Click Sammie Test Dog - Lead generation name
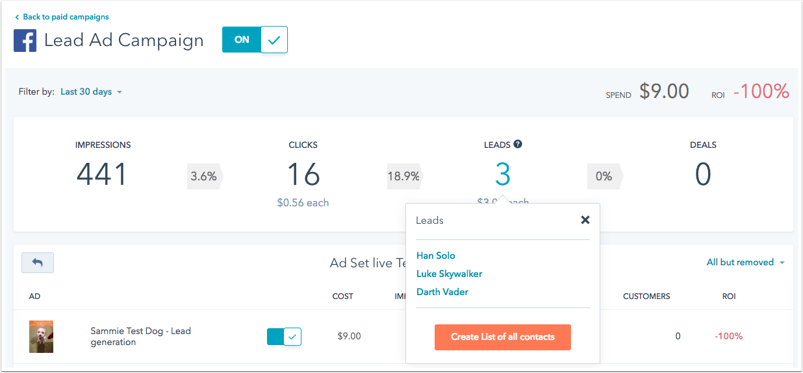The height and width of the screenshot is (373, 803). [141, 337]
